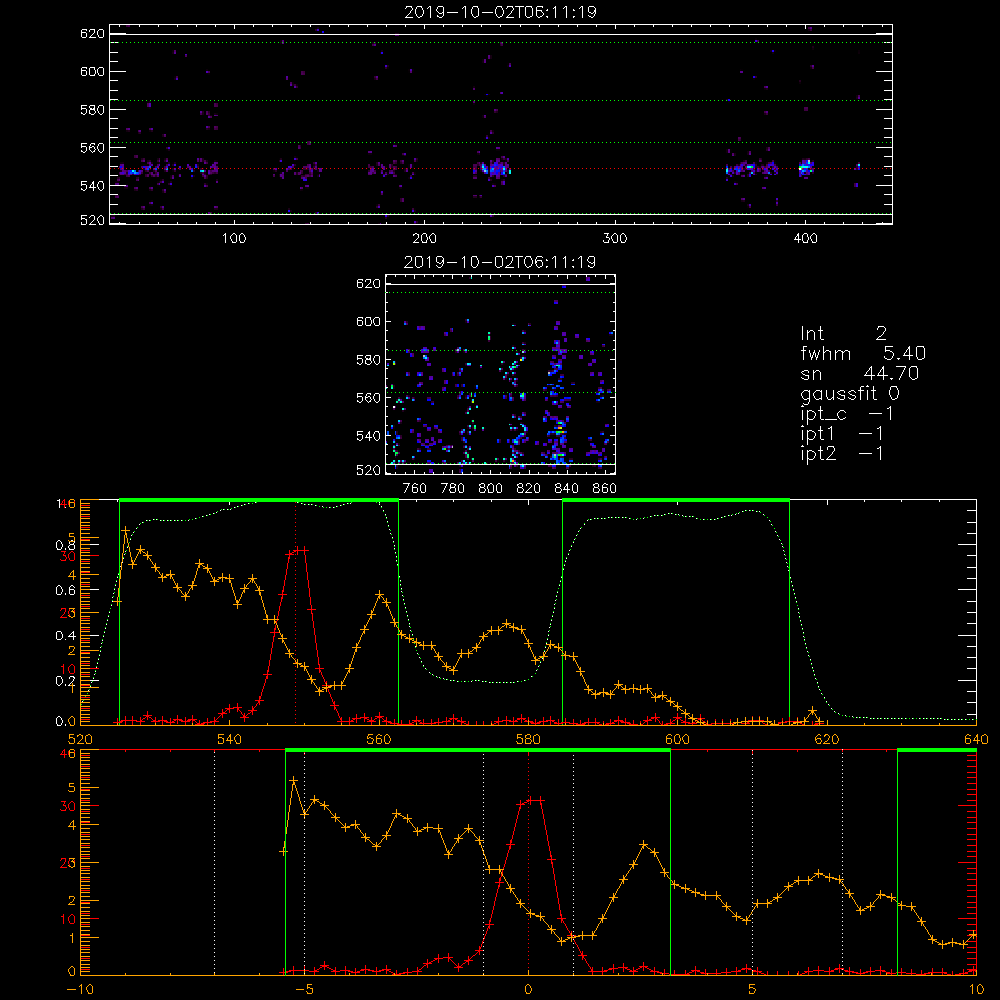Click x-axis label -5 of bottom plot
Screen dimensions: 1000x1000
[305, 989]
